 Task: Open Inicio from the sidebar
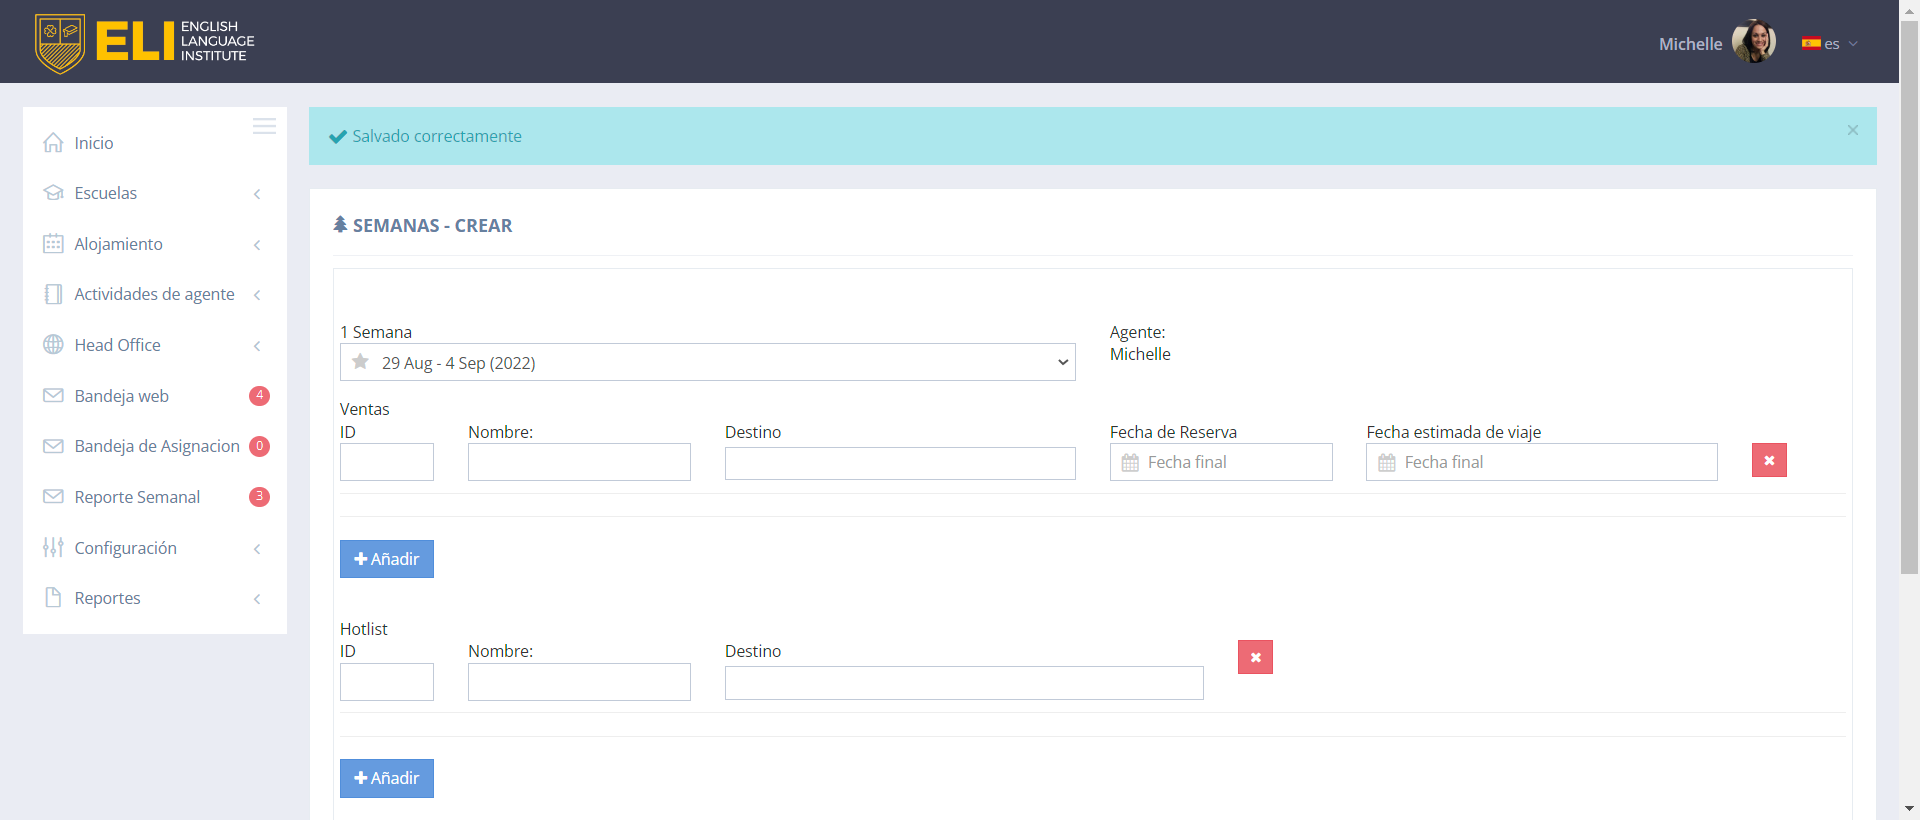pyautogui.click(x=94, y=143)
